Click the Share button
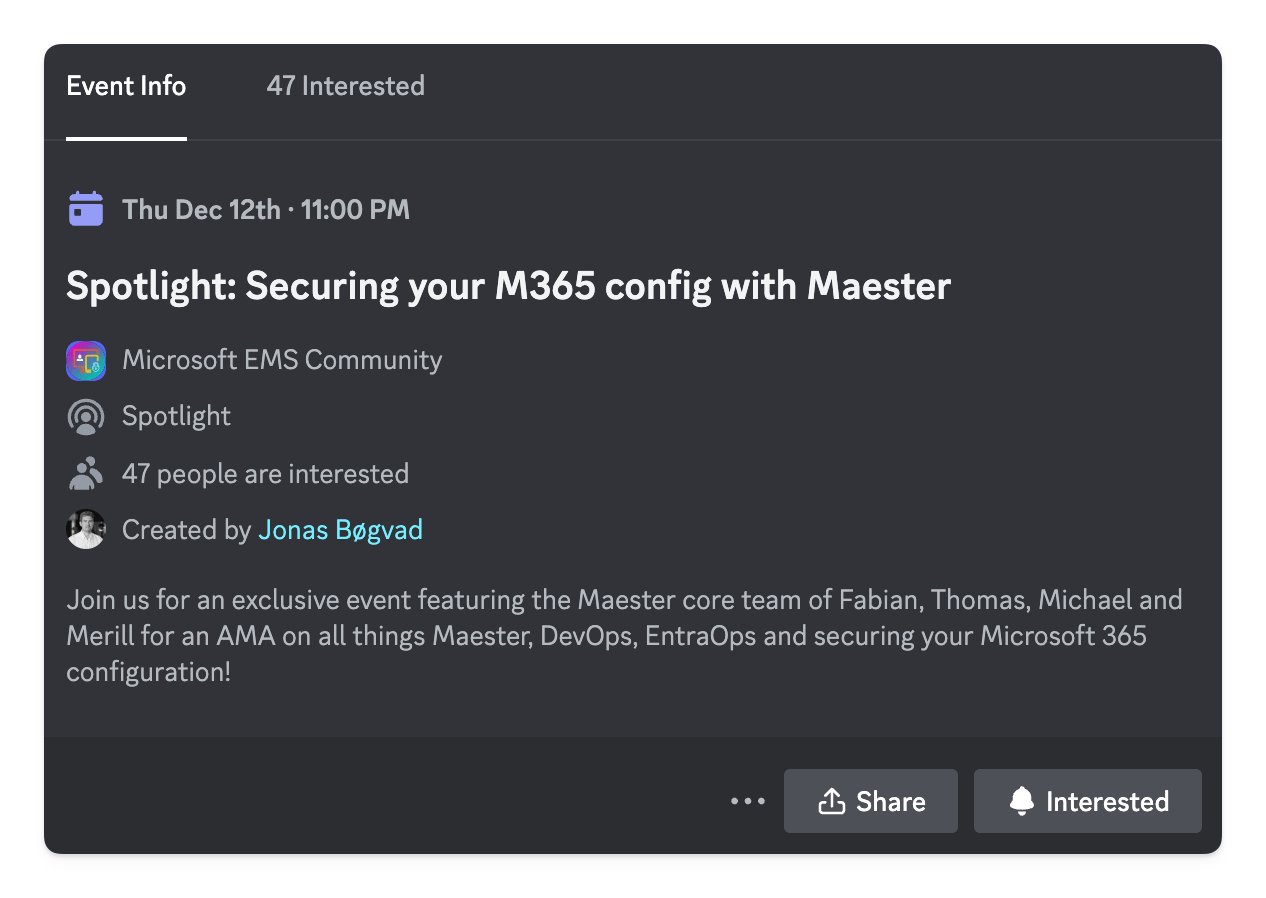The width and height of the screenshot is (1266, 898). (x=870, y=801)
